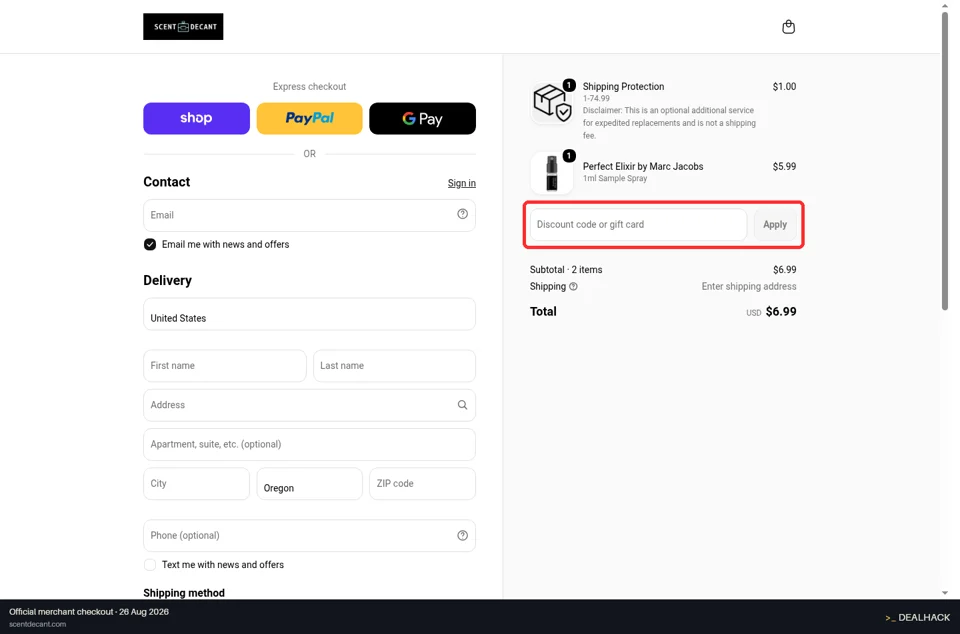960x634 pixels.
Task: Click the email field help icon
Action: (462, 214)
